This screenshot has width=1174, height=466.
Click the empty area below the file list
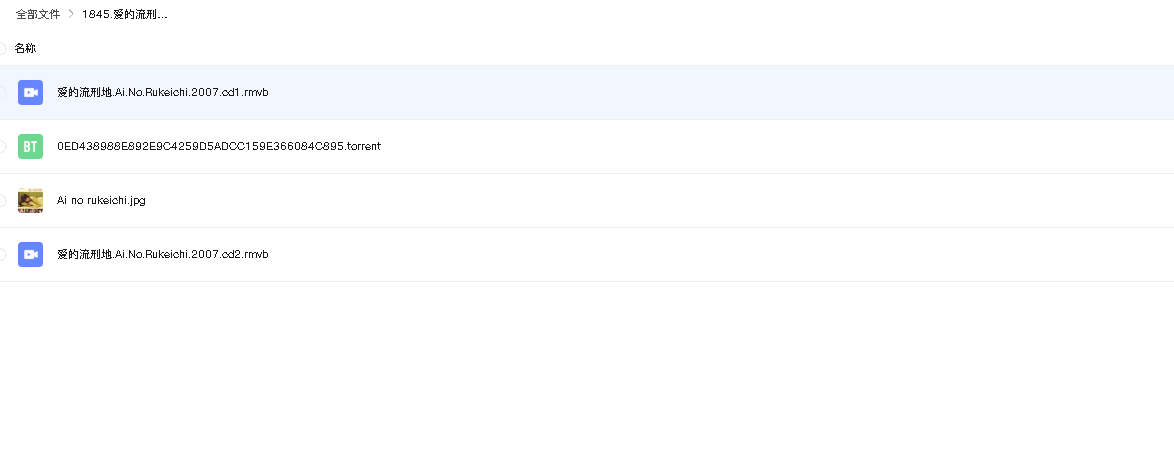point(600,380)
